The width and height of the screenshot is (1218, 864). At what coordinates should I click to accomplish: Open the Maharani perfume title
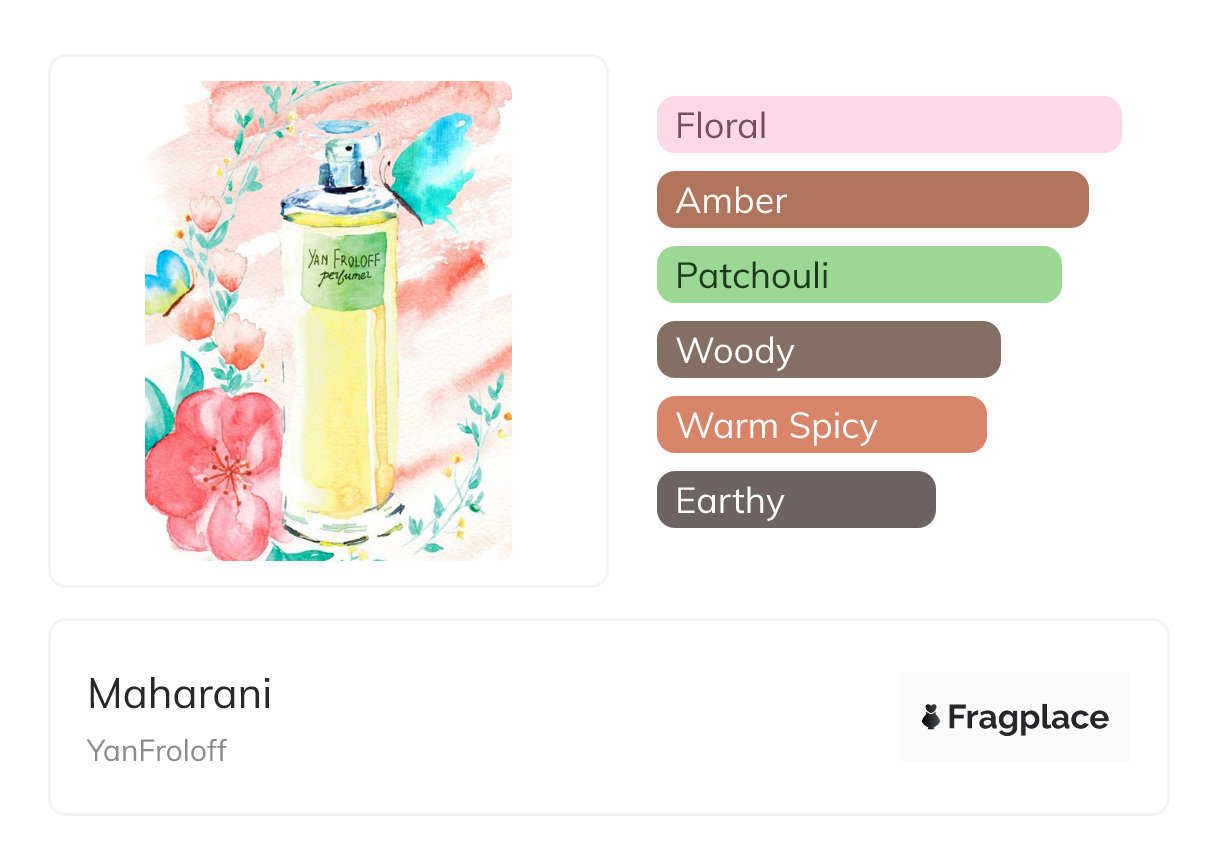pyautogui.click(x=179, y=694)
